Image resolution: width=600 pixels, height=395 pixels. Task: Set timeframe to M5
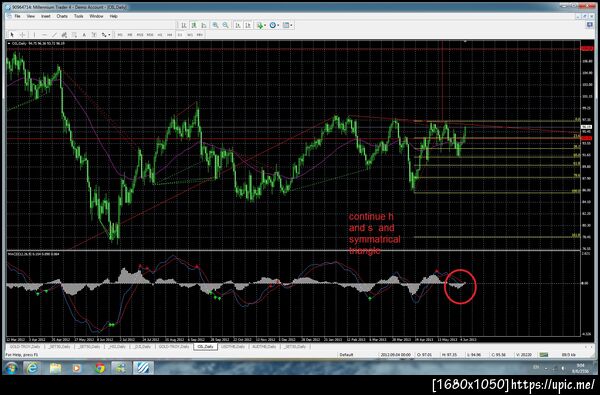(x=130, y=35)
